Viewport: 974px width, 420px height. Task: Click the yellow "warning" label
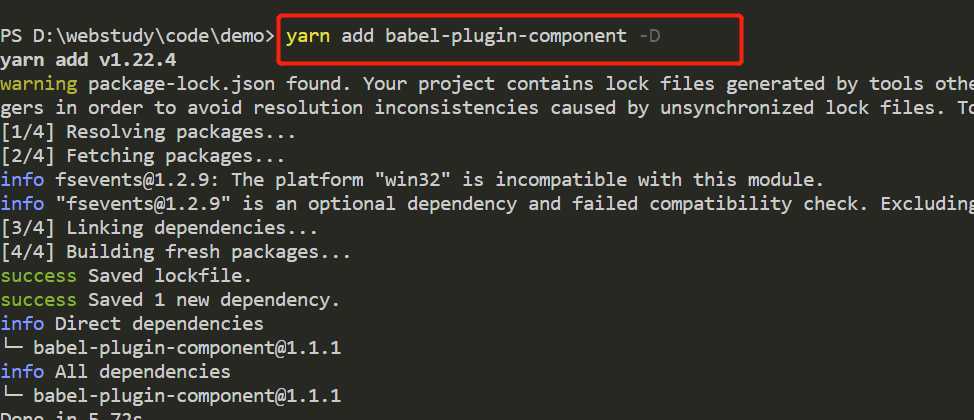point(38,84)
